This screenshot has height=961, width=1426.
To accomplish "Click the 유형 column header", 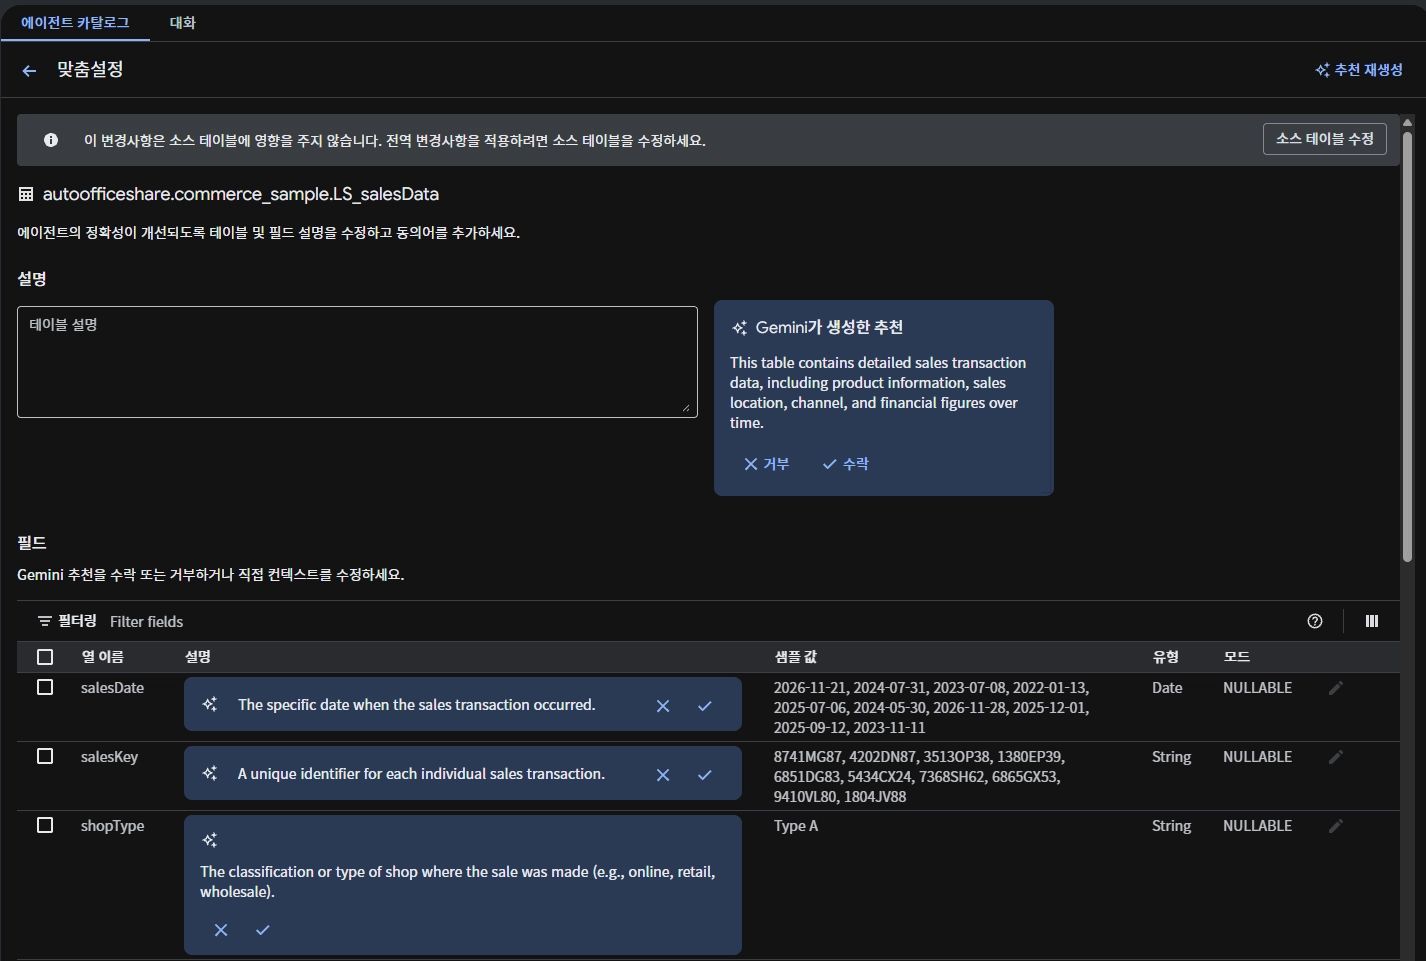I will [x=1166, y=657].
